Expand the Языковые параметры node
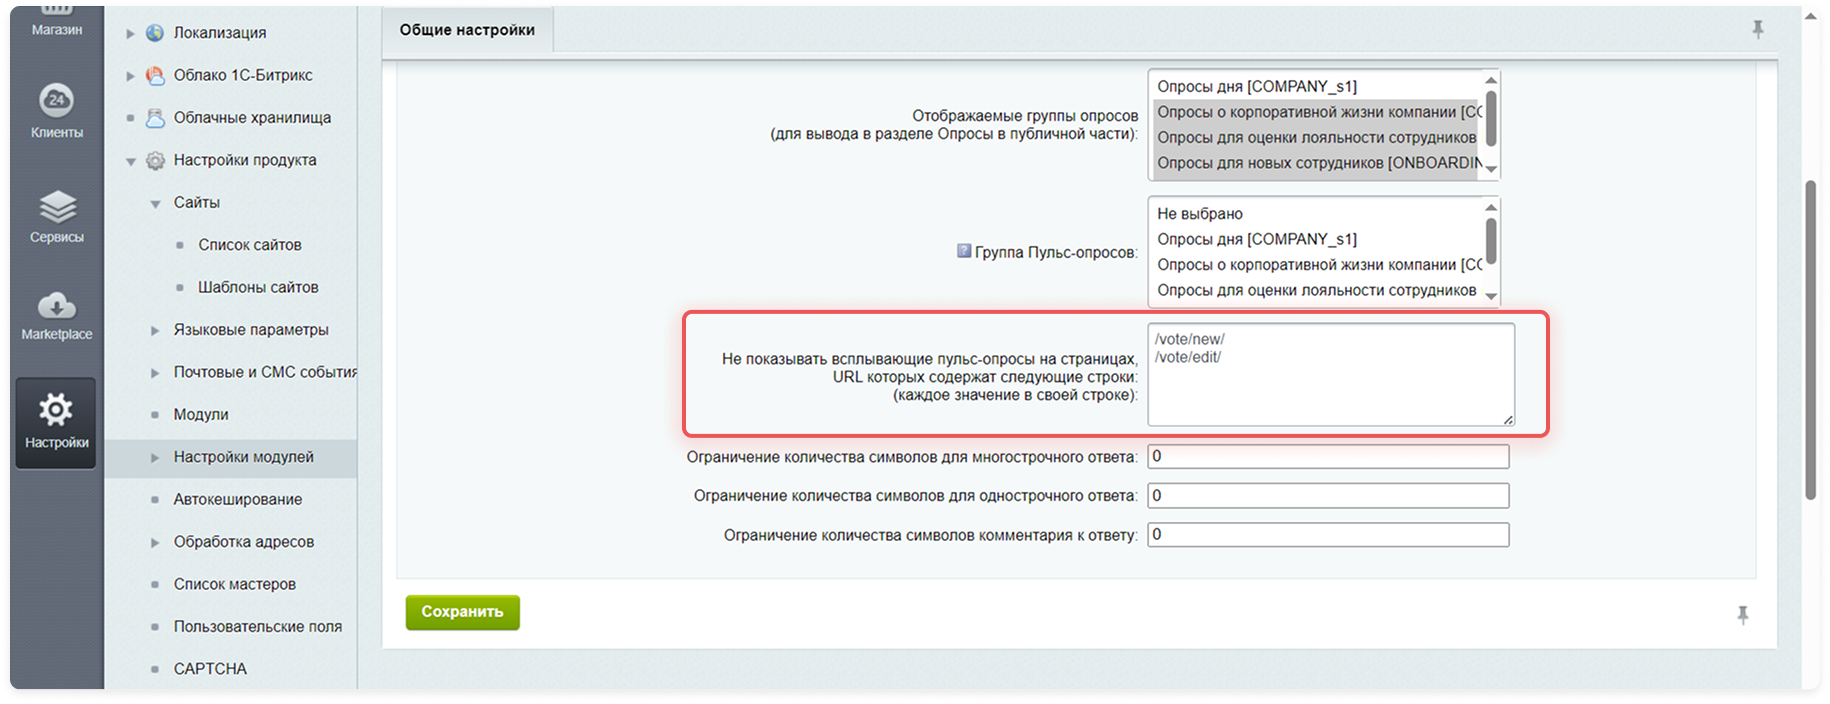The width and height of the screenshot is (1830, 704). 155,330
